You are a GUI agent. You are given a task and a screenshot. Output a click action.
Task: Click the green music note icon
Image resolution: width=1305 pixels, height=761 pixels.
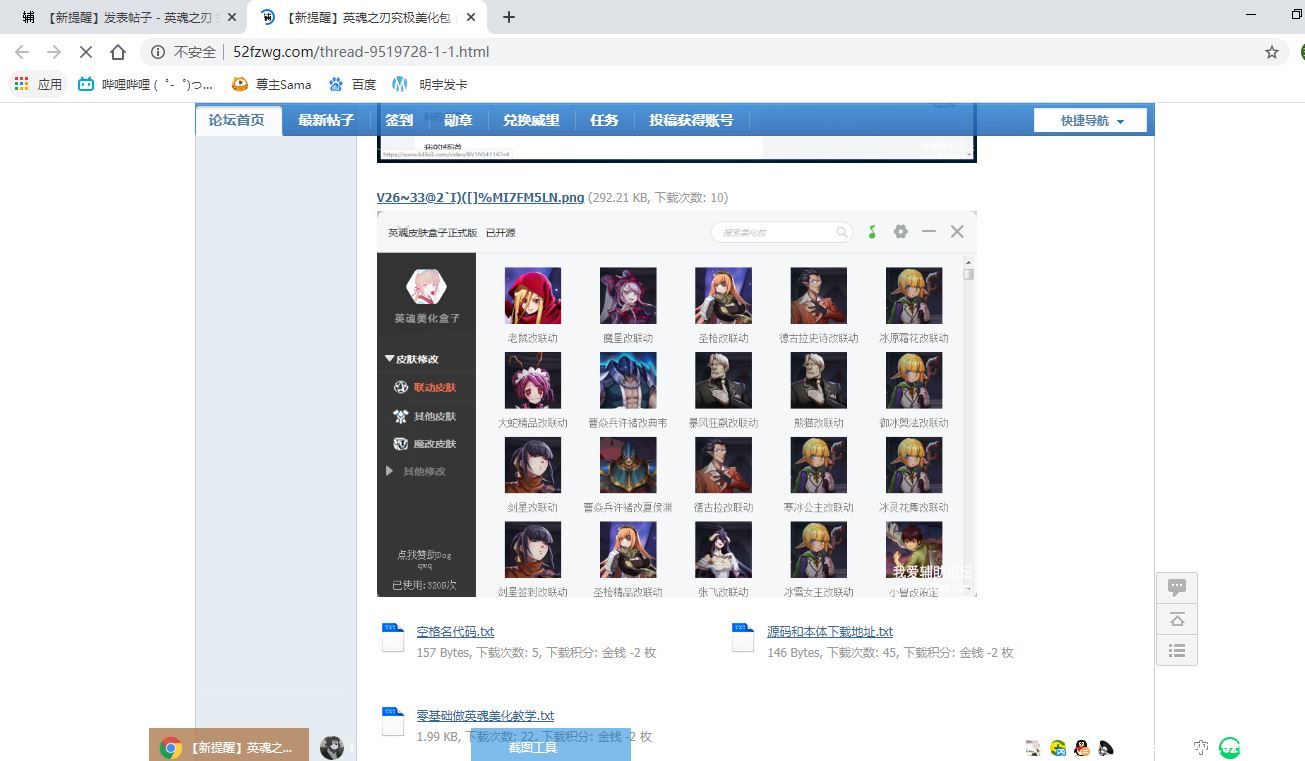(x=872, y=232)
